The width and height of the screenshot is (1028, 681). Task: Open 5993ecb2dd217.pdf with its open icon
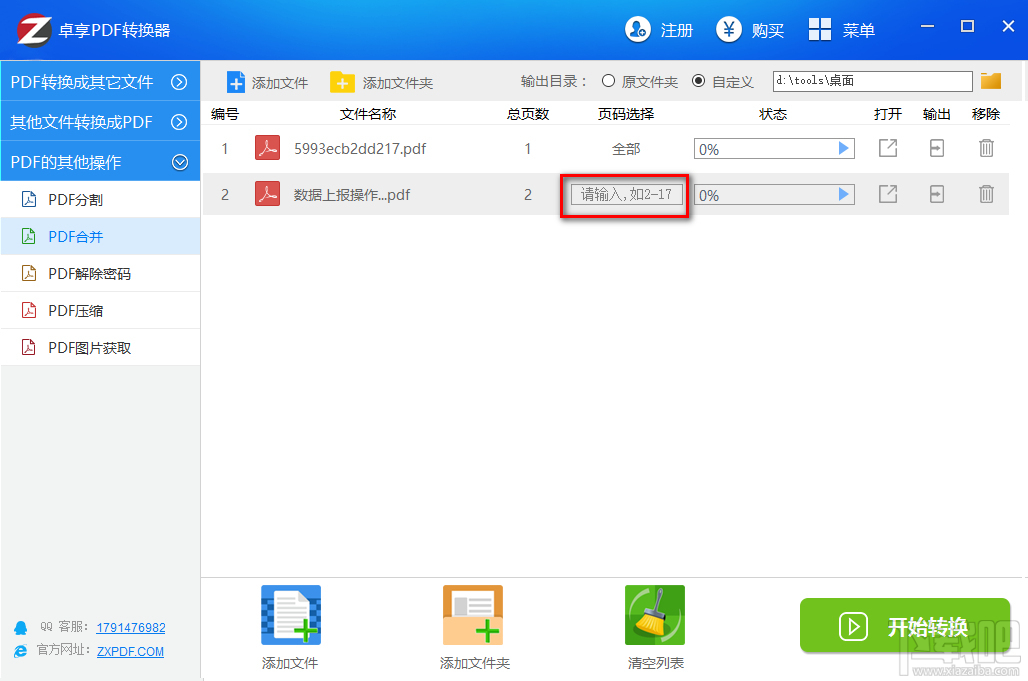point(888,148)
